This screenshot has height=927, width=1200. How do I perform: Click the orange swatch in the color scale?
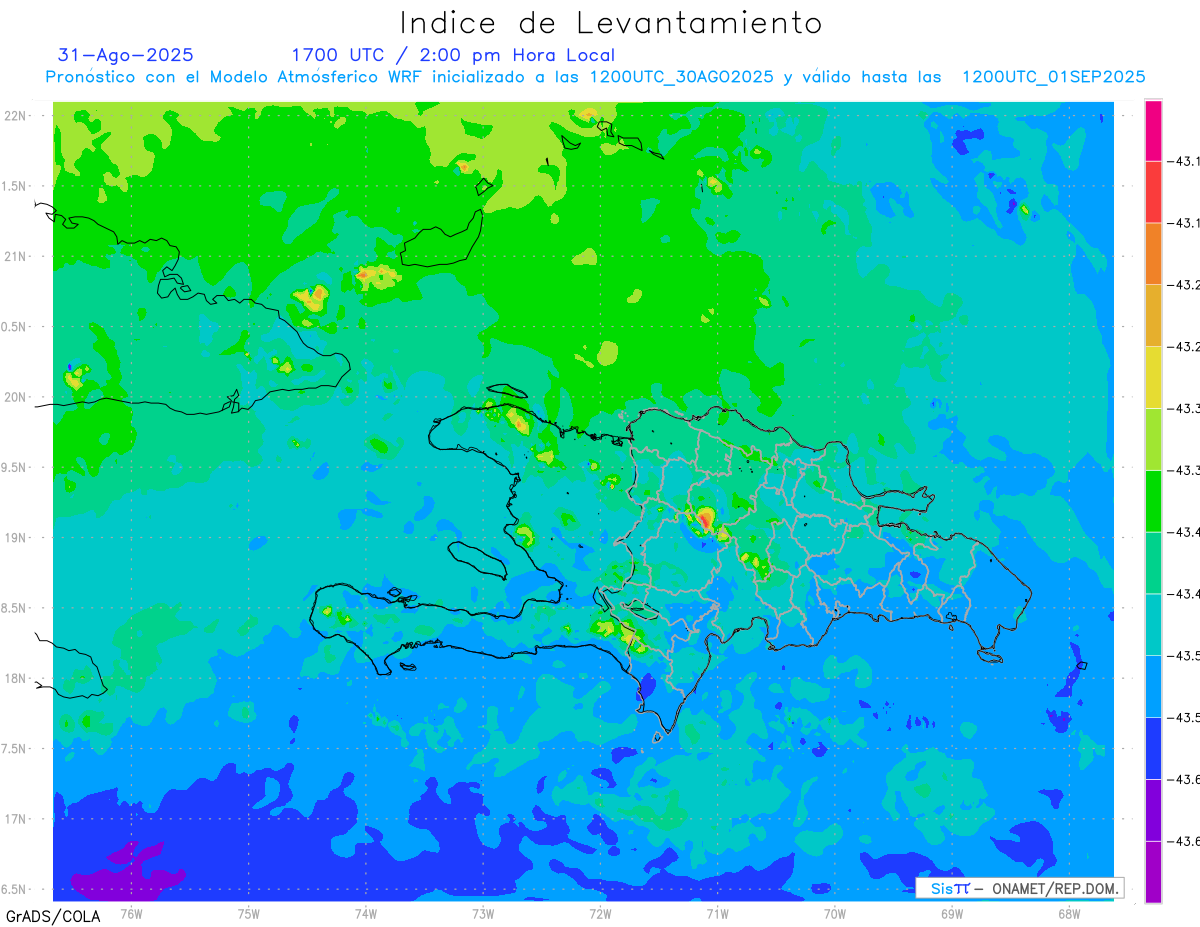pos(1153,254)
